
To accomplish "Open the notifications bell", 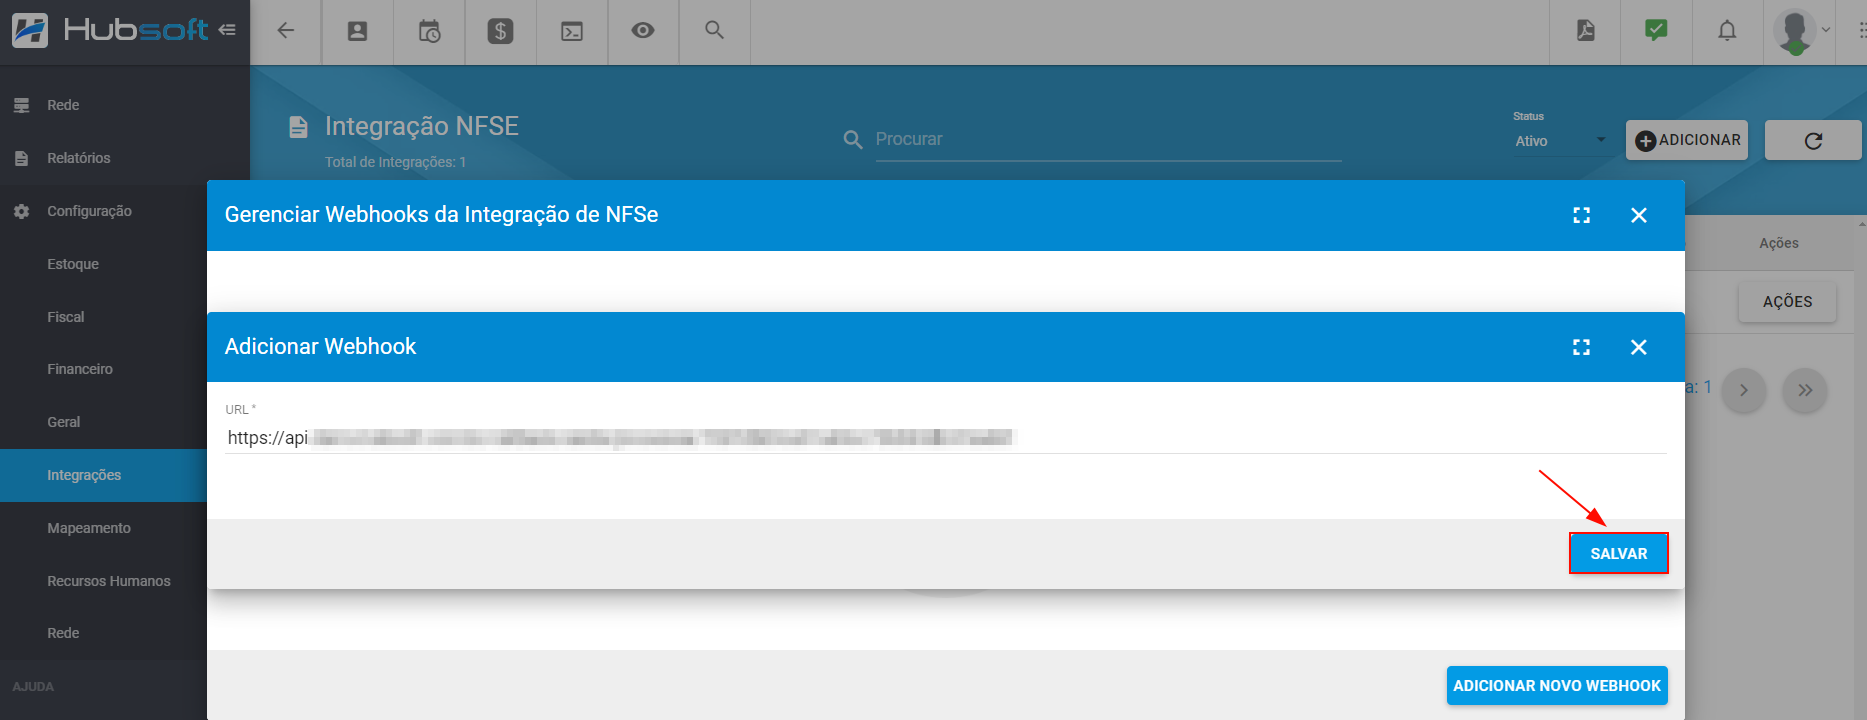I will pyautogui.click(x=1727, y=31).
